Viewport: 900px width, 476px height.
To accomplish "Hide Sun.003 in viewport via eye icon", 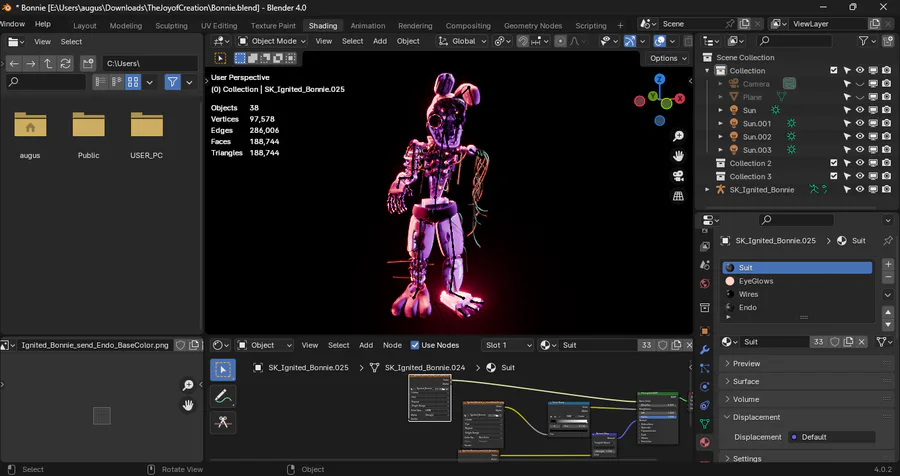I will click(x=860, y=150).
